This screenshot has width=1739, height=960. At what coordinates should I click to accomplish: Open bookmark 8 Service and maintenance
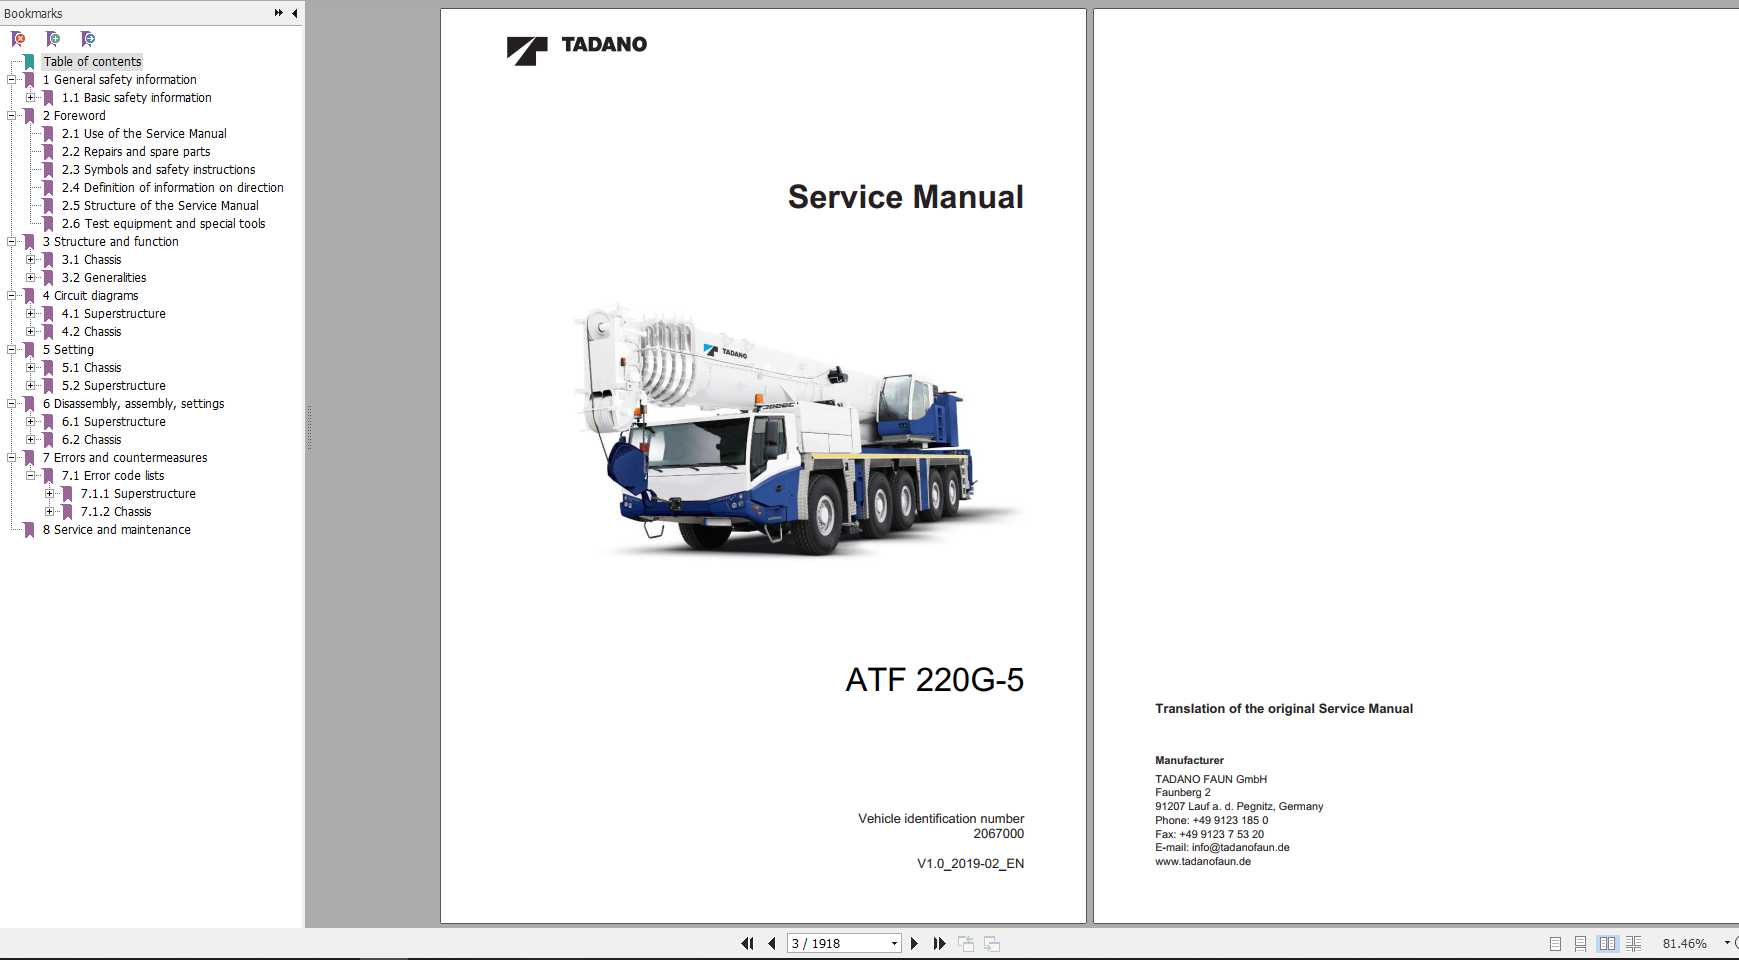click(116, 530)
